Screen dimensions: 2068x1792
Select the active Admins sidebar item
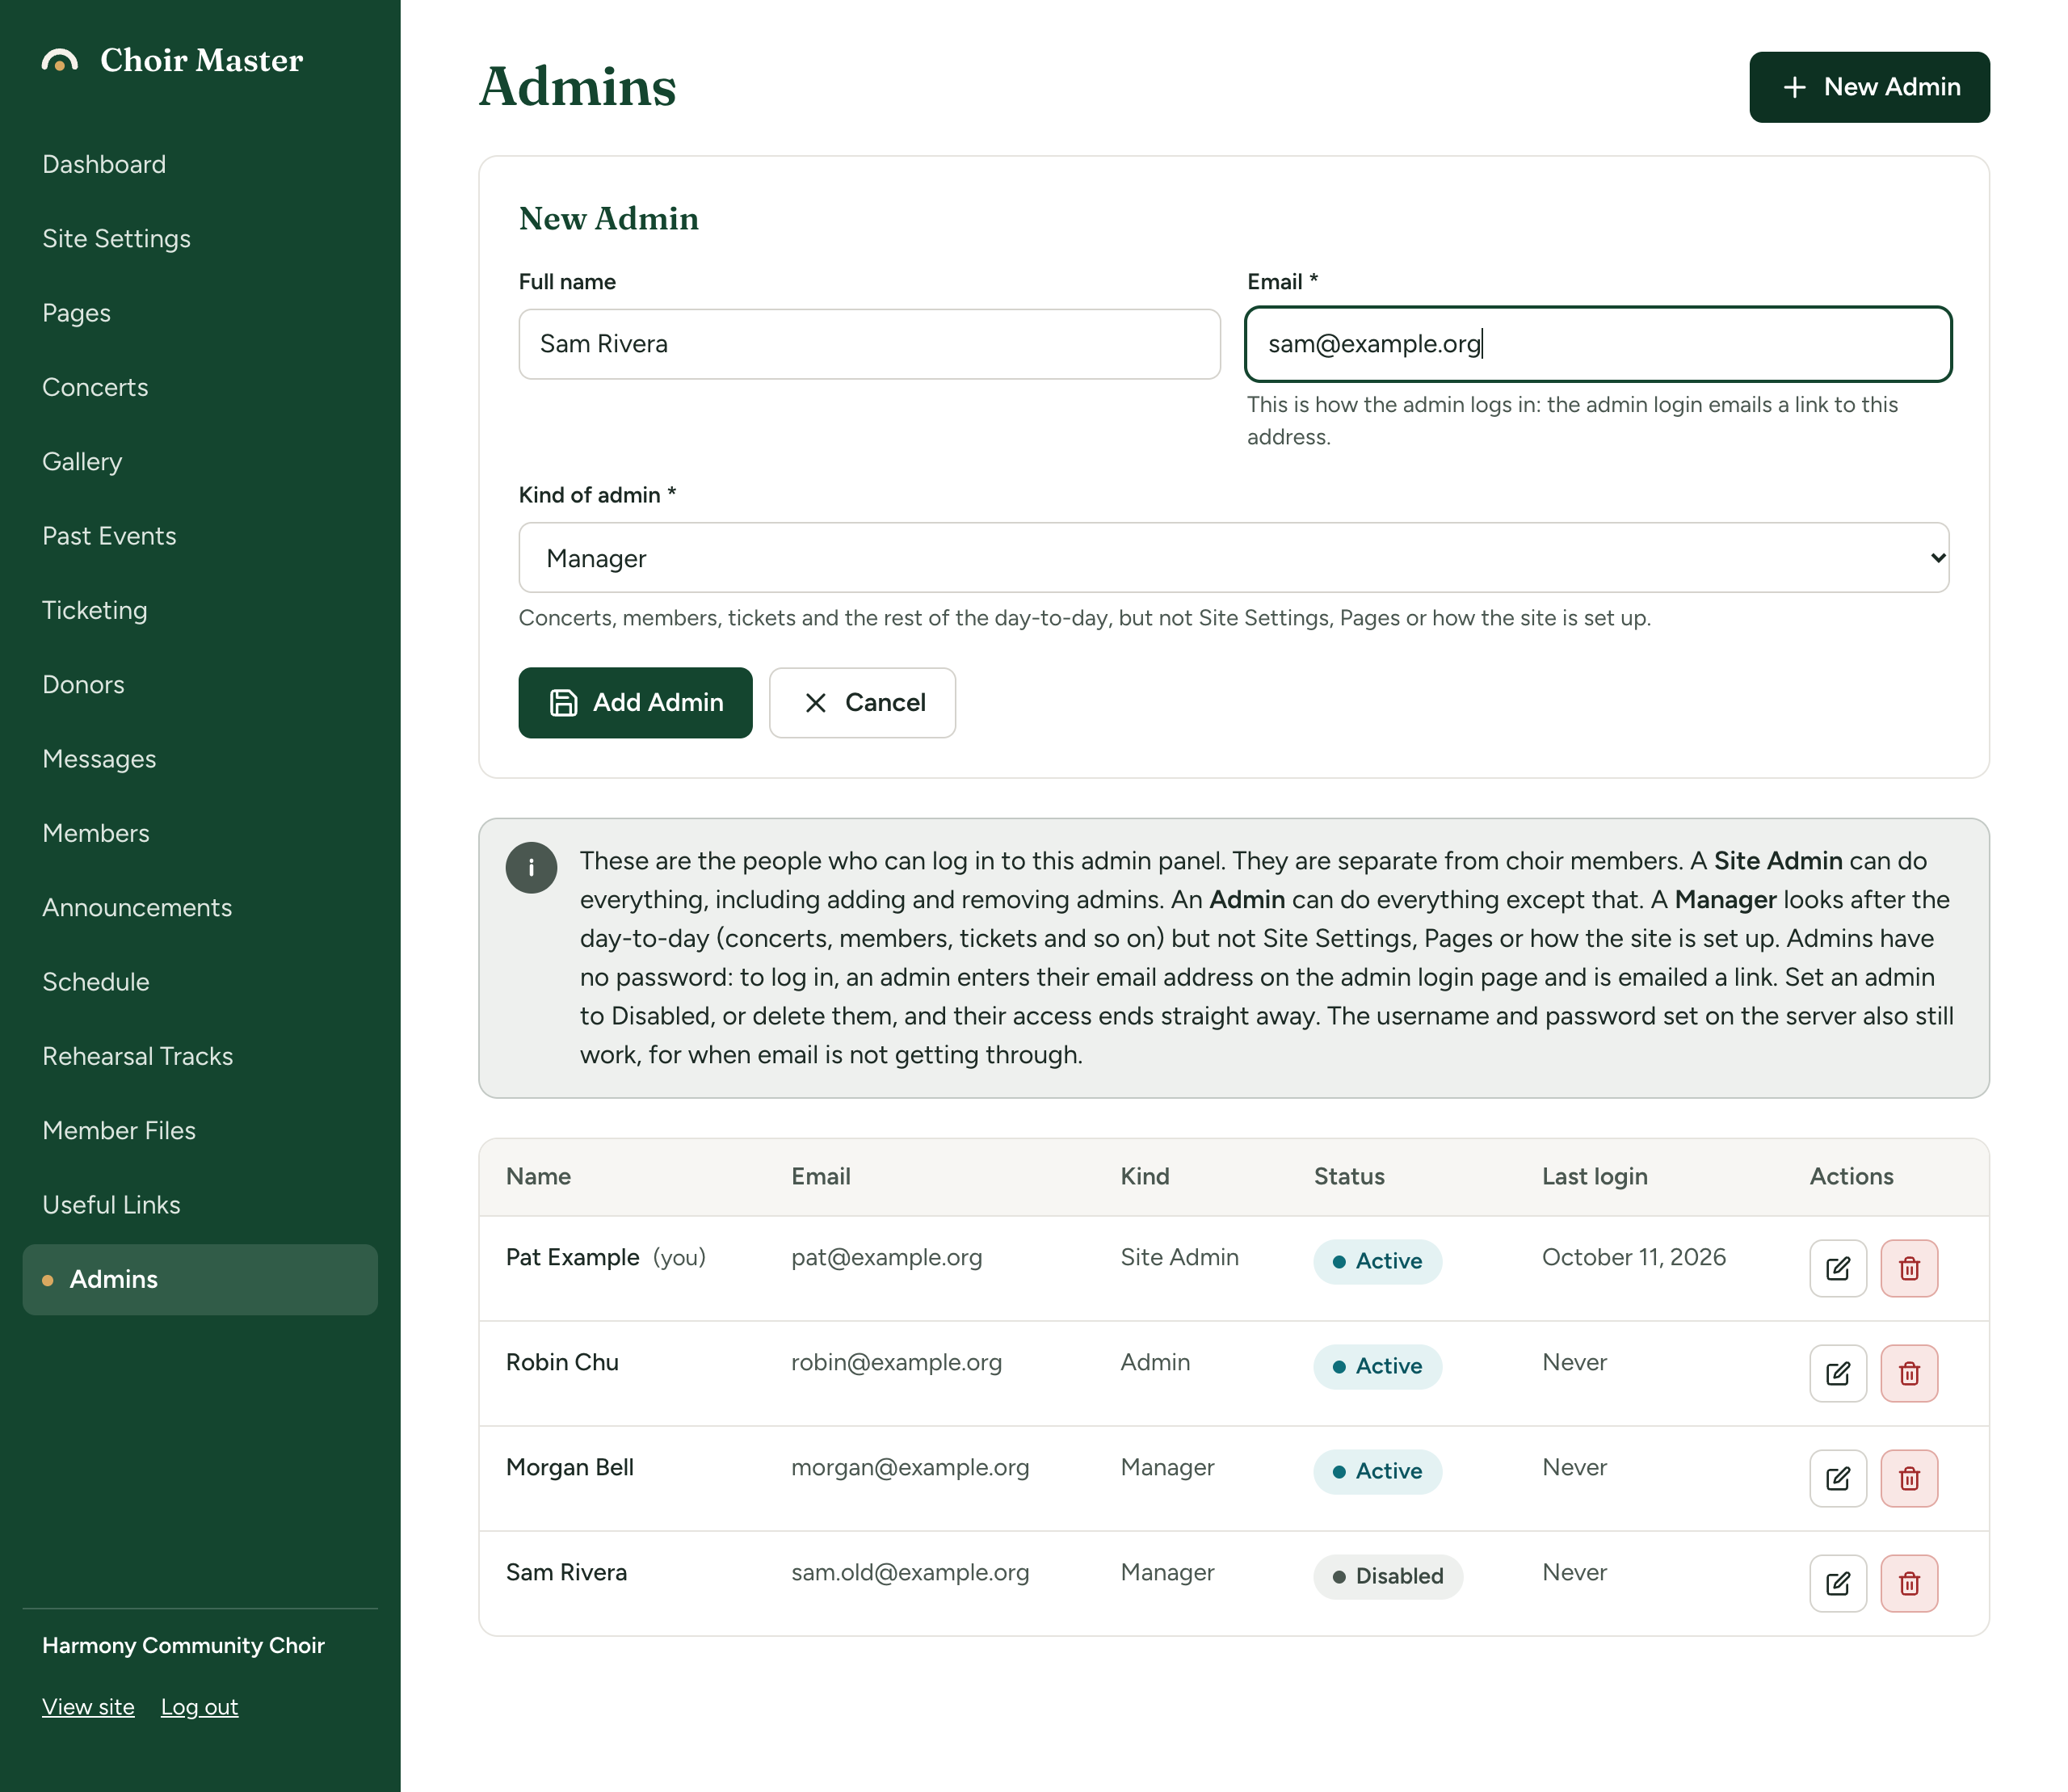click(x=200, y=1279)
